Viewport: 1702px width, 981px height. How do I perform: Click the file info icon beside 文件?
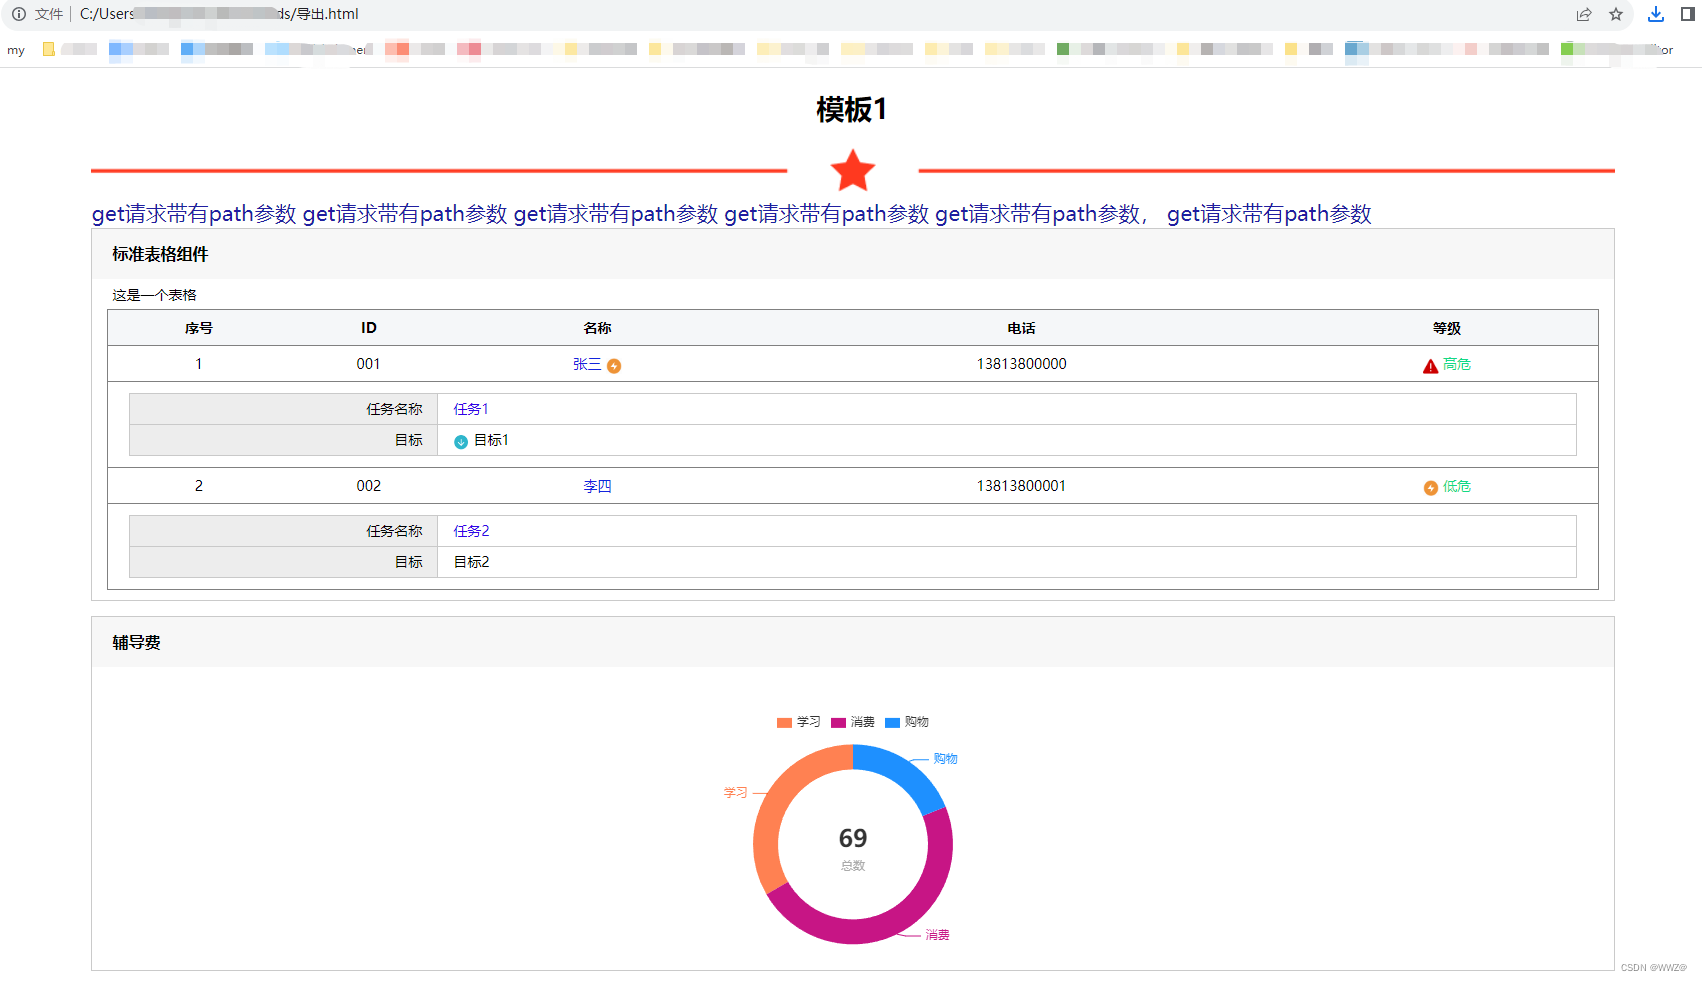(18, 14)
